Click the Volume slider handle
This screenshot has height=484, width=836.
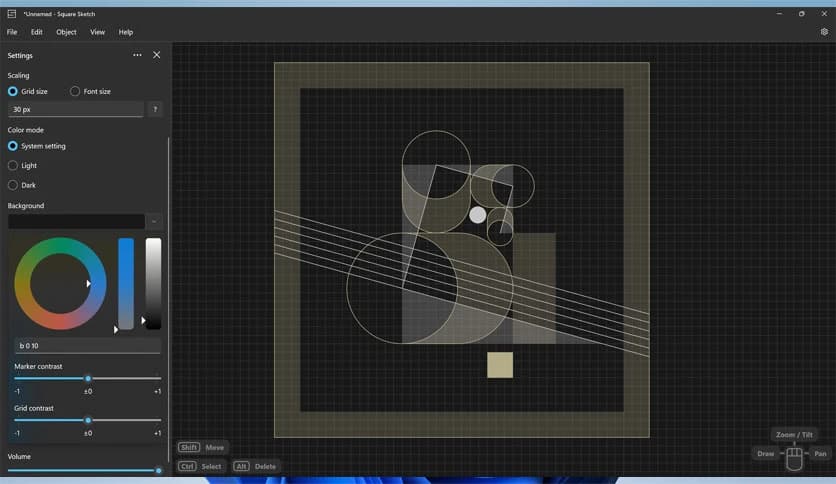coord(158,471)
